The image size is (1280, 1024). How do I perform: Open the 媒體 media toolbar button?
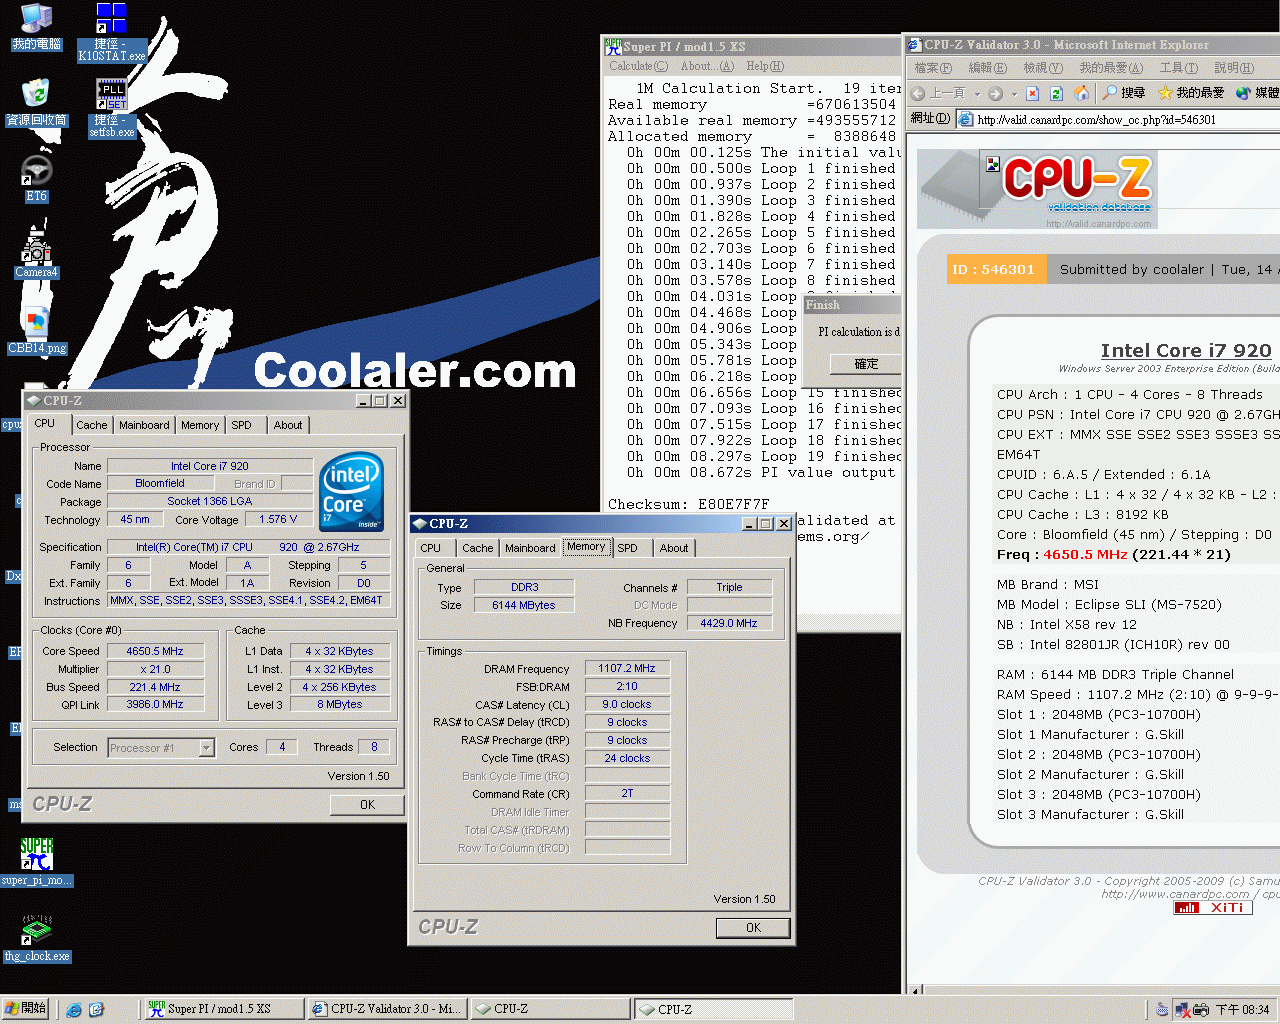1257,93
